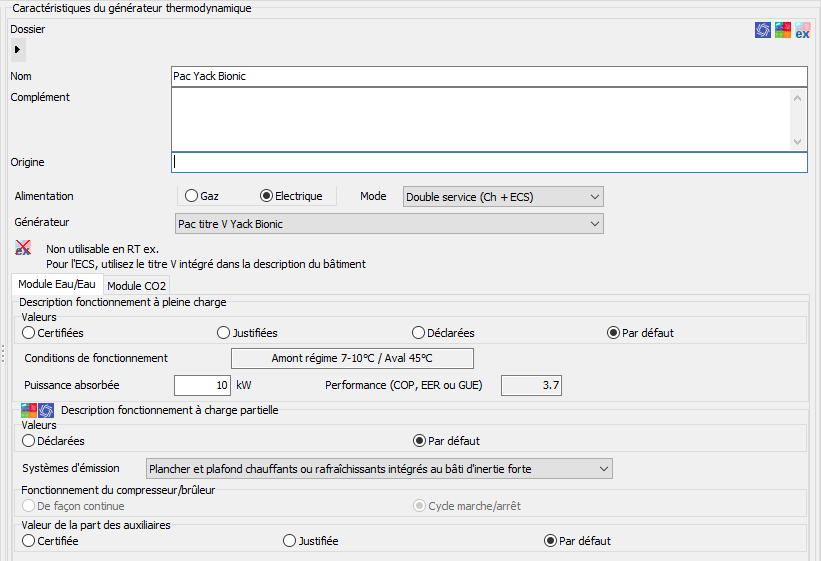Click the Puissance absorbée input field
This screenshot has height=561, width=821.
tap(202, 385)
